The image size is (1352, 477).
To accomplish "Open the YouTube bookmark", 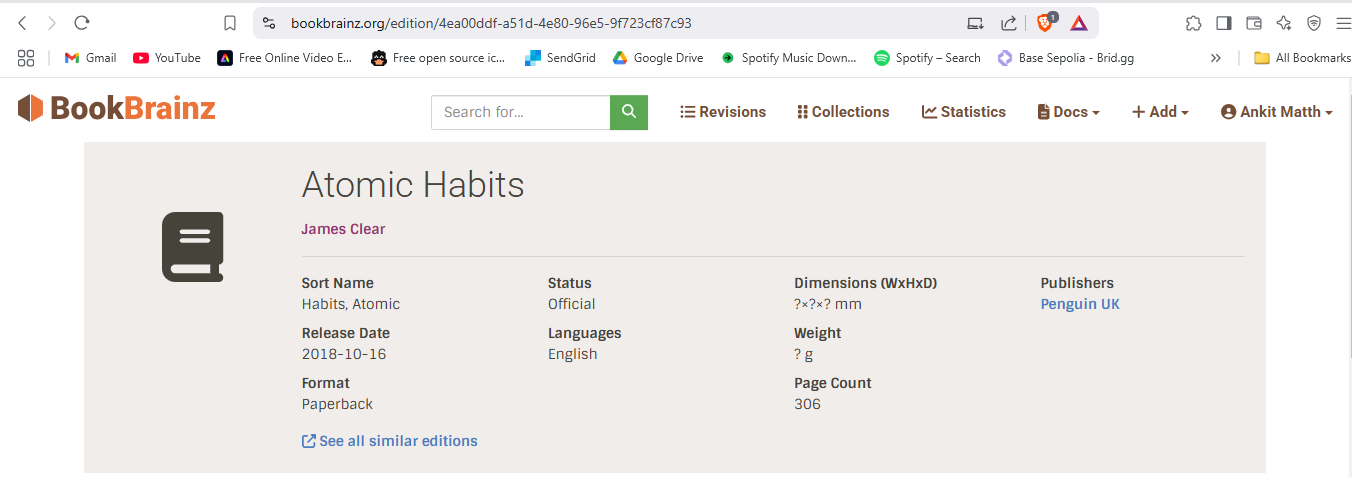I will (x=167, y=58).
